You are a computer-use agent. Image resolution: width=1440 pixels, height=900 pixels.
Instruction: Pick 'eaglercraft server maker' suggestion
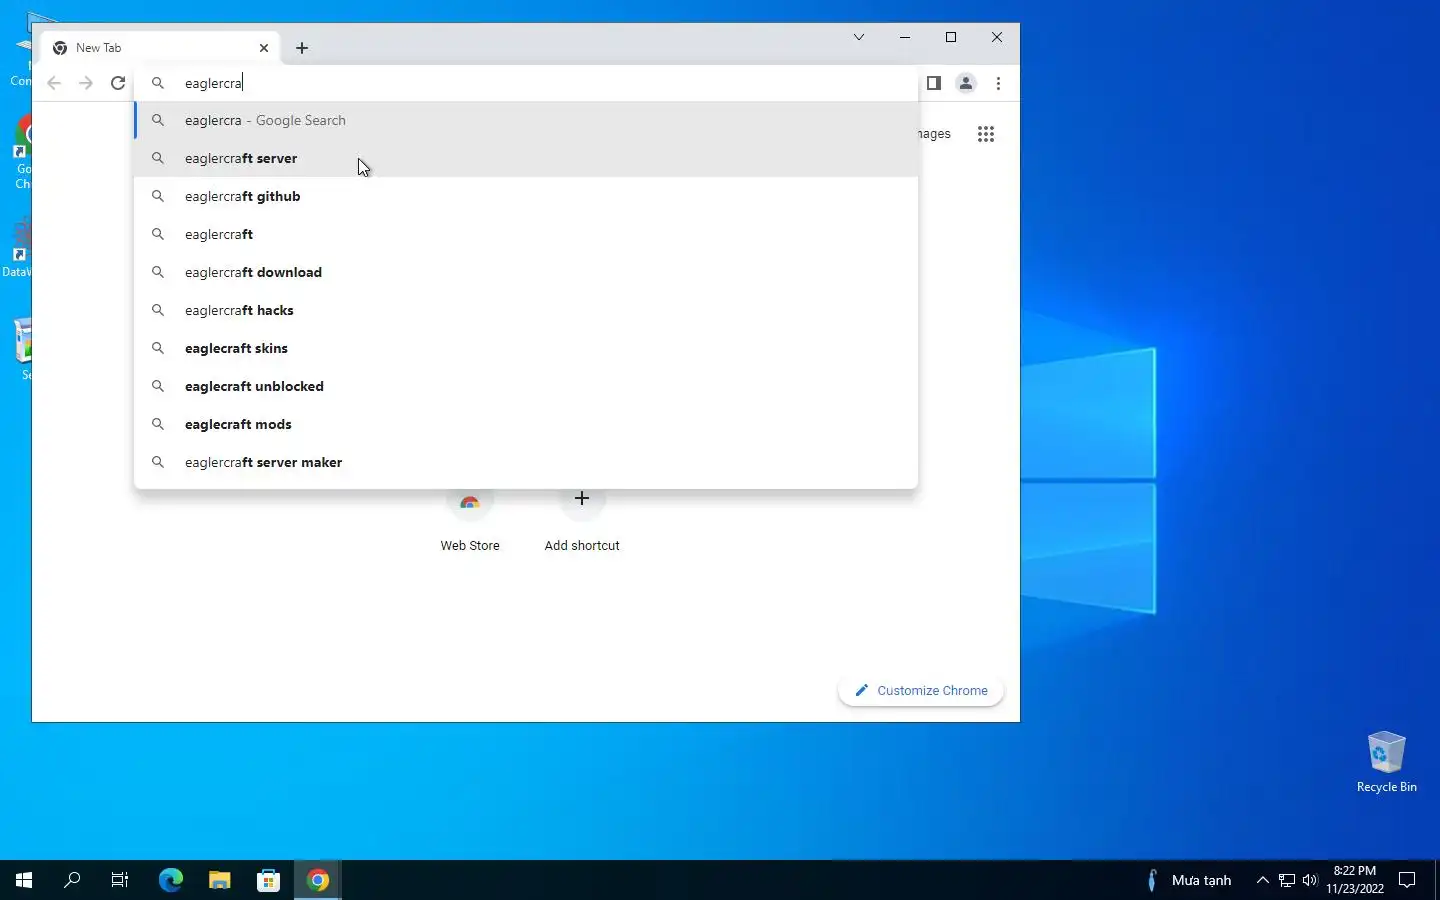[527, 462]
